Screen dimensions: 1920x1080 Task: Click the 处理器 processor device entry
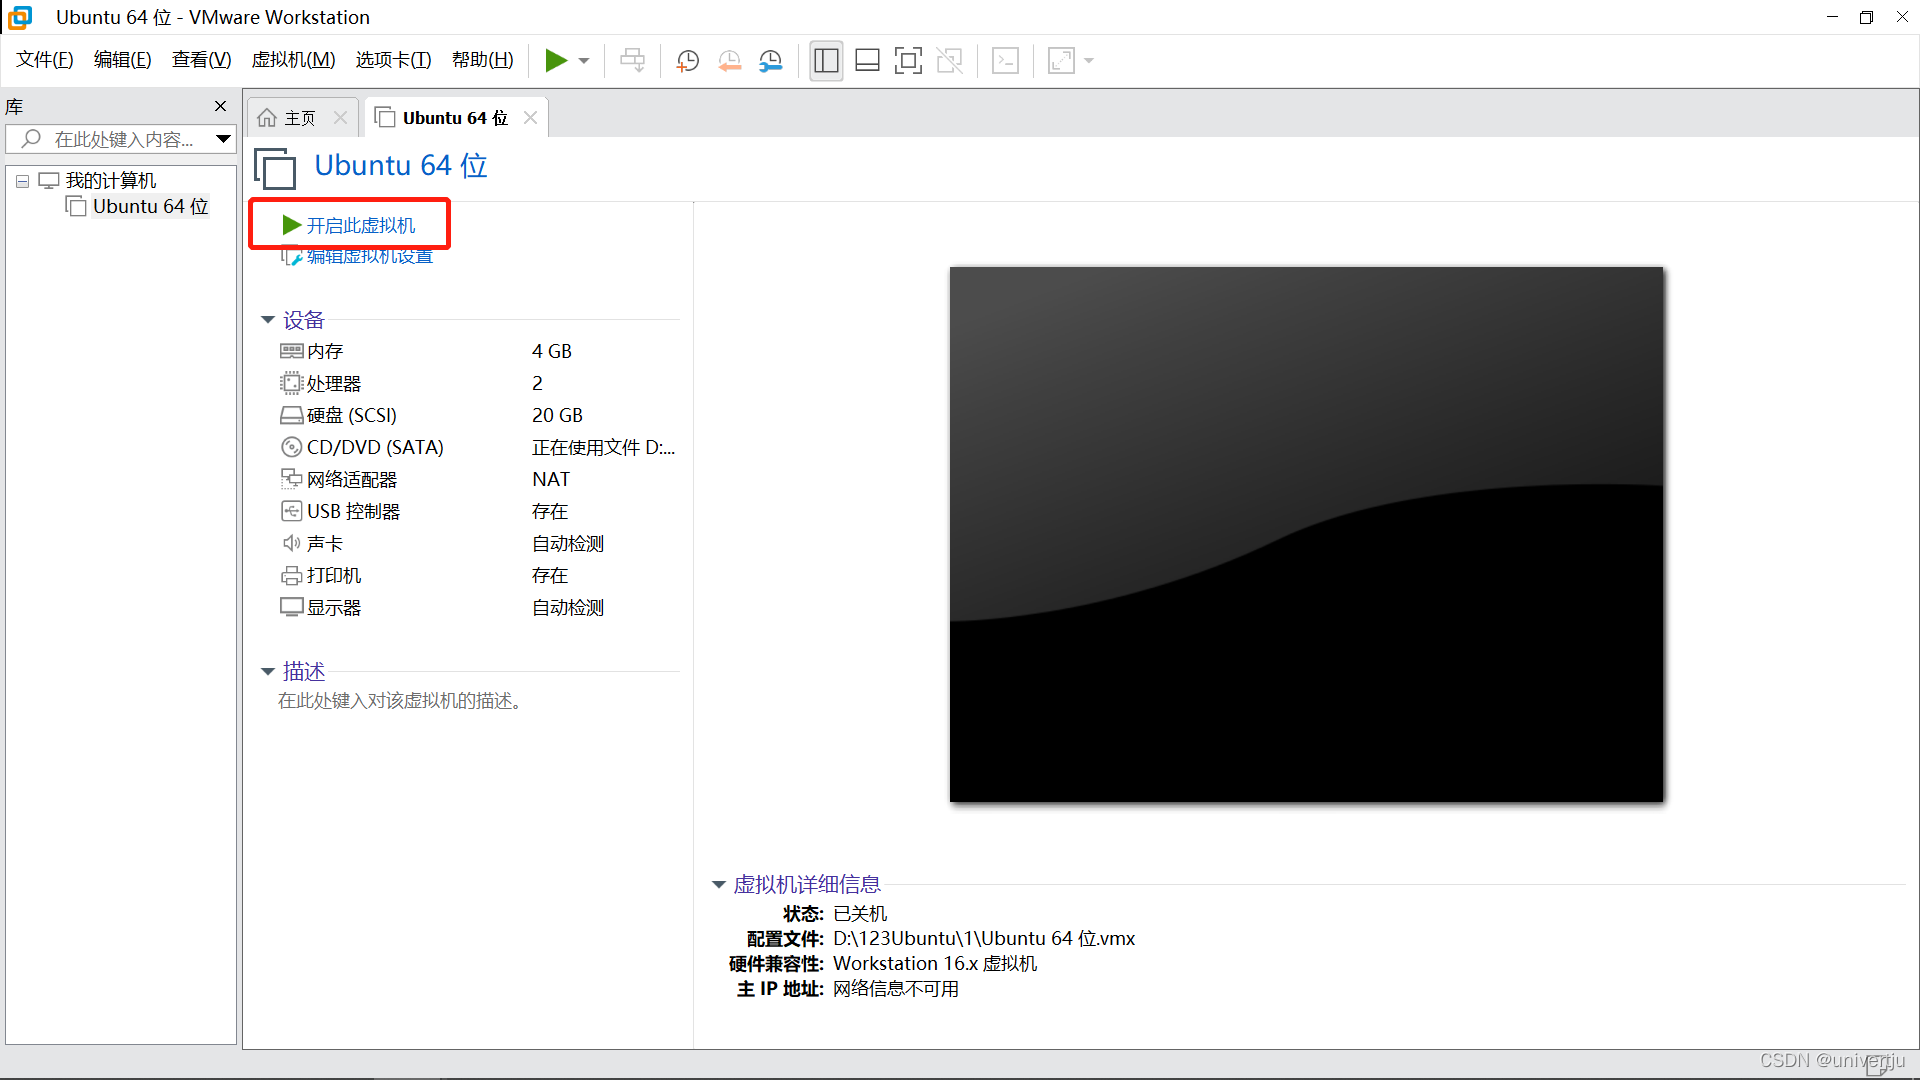pyautogui.click(x=330, y=382)
